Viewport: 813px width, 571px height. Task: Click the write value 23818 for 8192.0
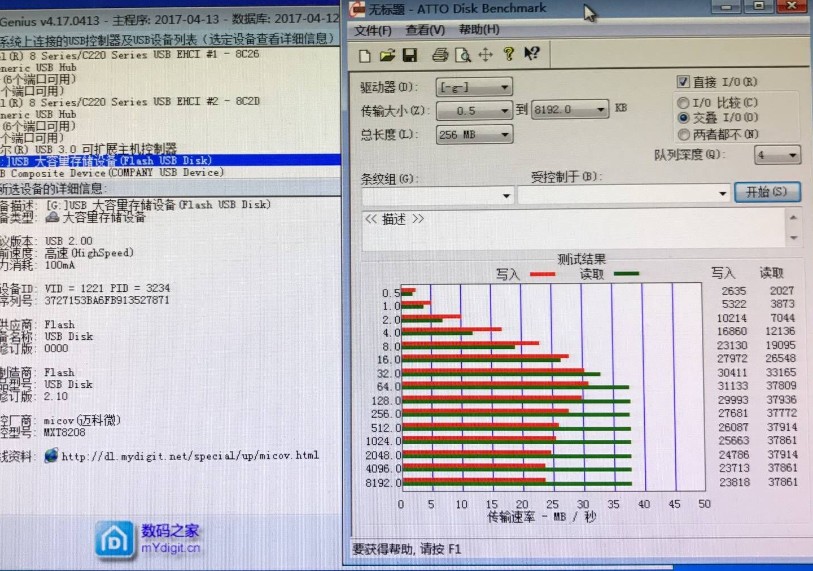(x=734, y=482)
